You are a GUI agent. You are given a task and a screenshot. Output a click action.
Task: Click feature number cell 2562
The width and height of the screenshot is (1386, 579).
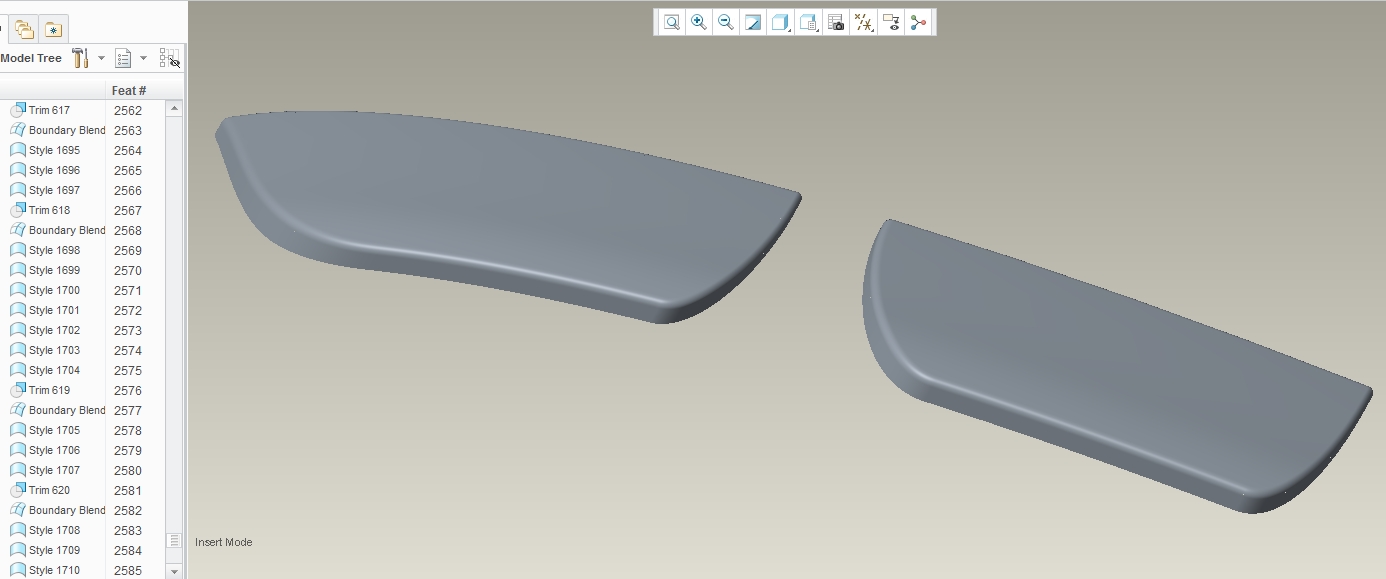pos(128,111)
